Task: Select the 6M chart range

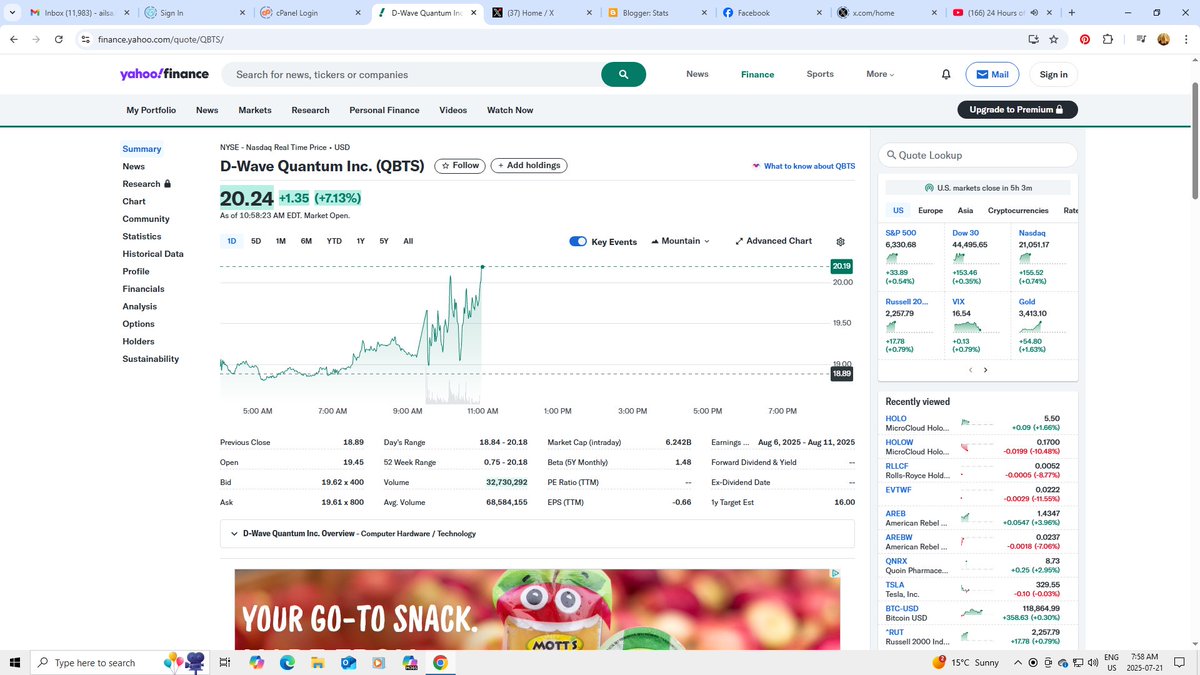Action: (x=306, y=241)
